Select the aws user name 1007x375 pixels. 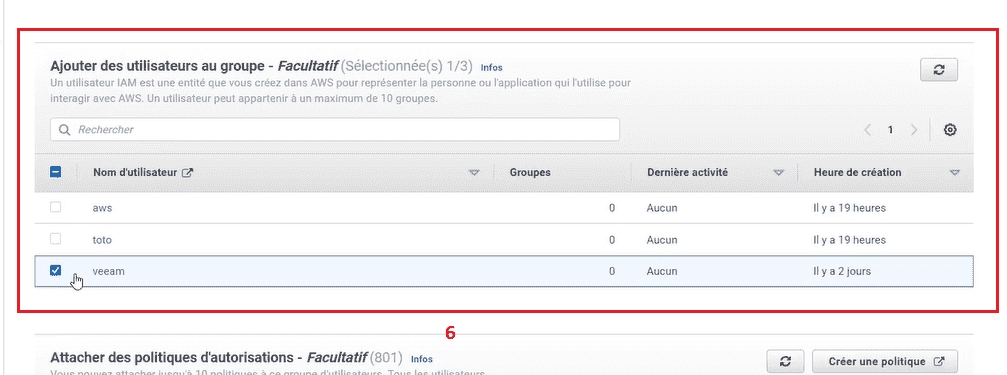(x=103, y=208)
